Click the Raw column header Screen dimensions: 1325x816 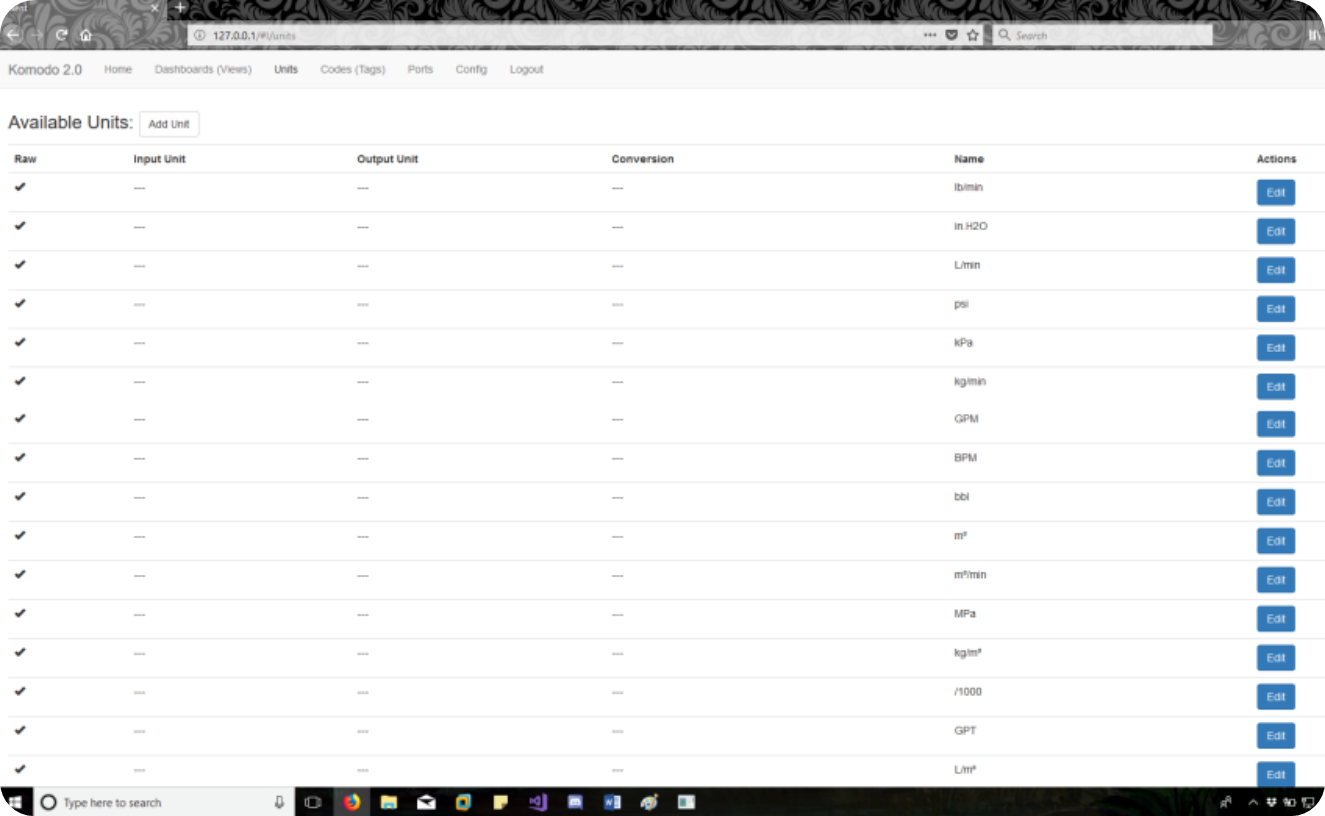25,159
